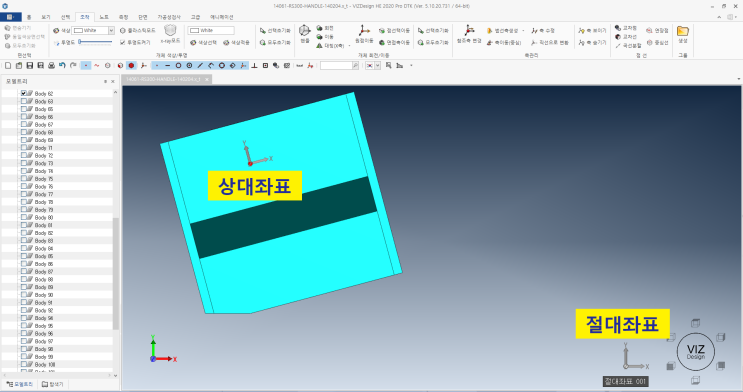The height and width of the screenshot is (392, 743).
Task: Click the 교차점 icon in 점선 group
Action: pyautogui.click(x=618, y=28)
